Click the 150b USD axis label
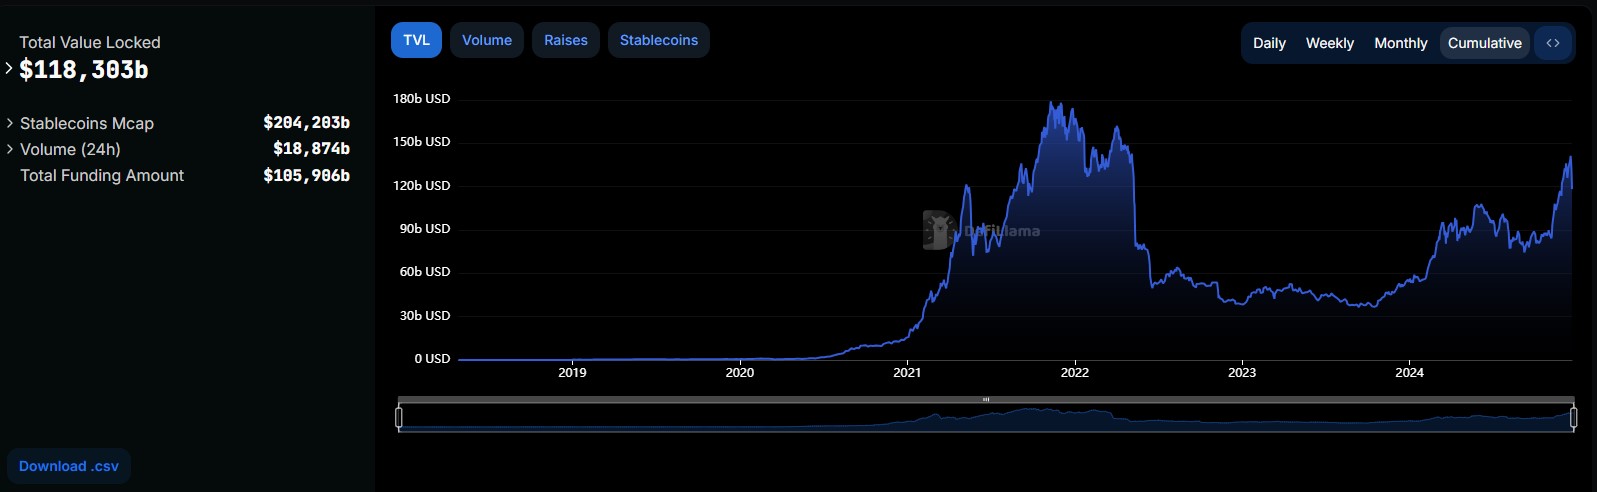Image resolution: width=1597 pixels, height=492 pixels. pyautogui.click(x=422, y=142)
